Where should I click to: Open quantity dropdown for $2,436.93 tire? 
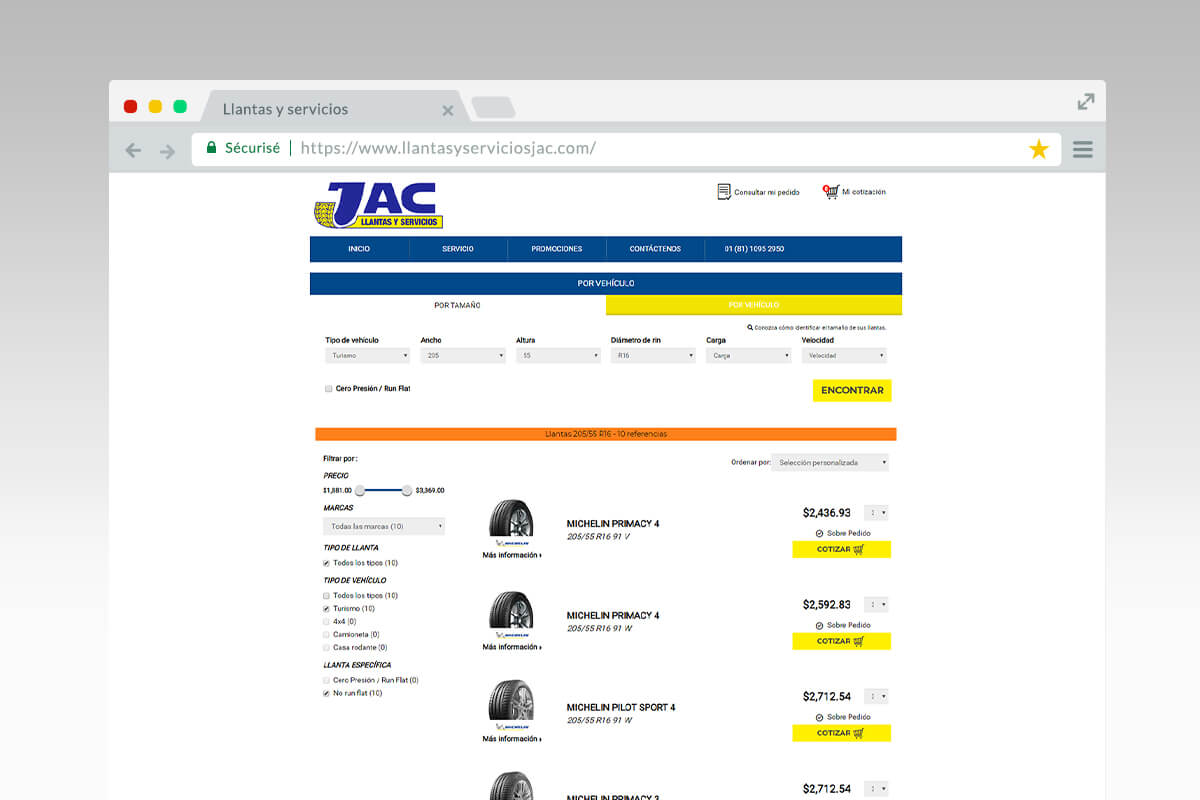(x=876, y=513)
